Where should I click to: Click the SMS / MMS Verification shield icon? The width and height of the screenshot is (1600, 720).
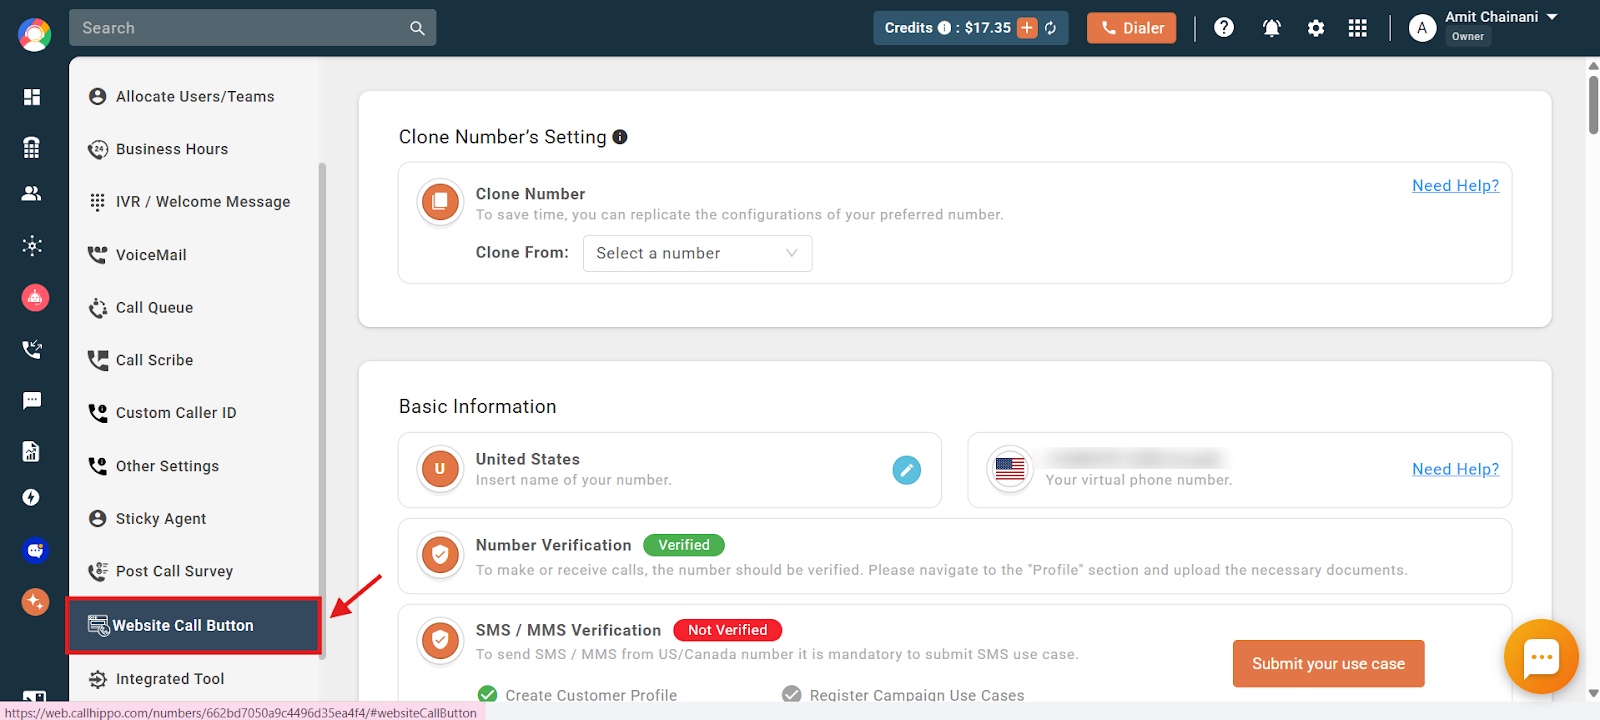[440, 640]
